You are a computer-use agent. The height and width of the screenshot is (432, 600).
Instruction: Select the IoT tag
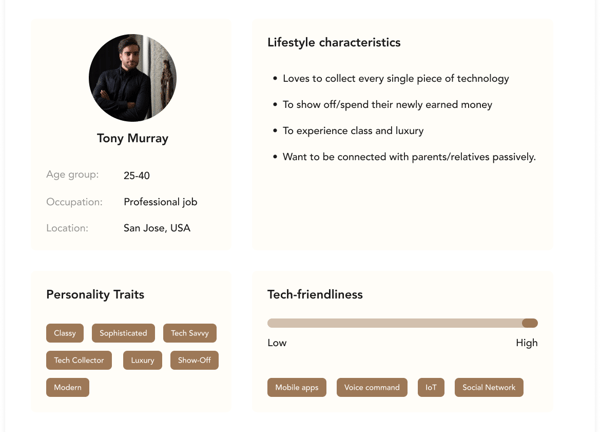pyautogui.click(x=431, y=387)
